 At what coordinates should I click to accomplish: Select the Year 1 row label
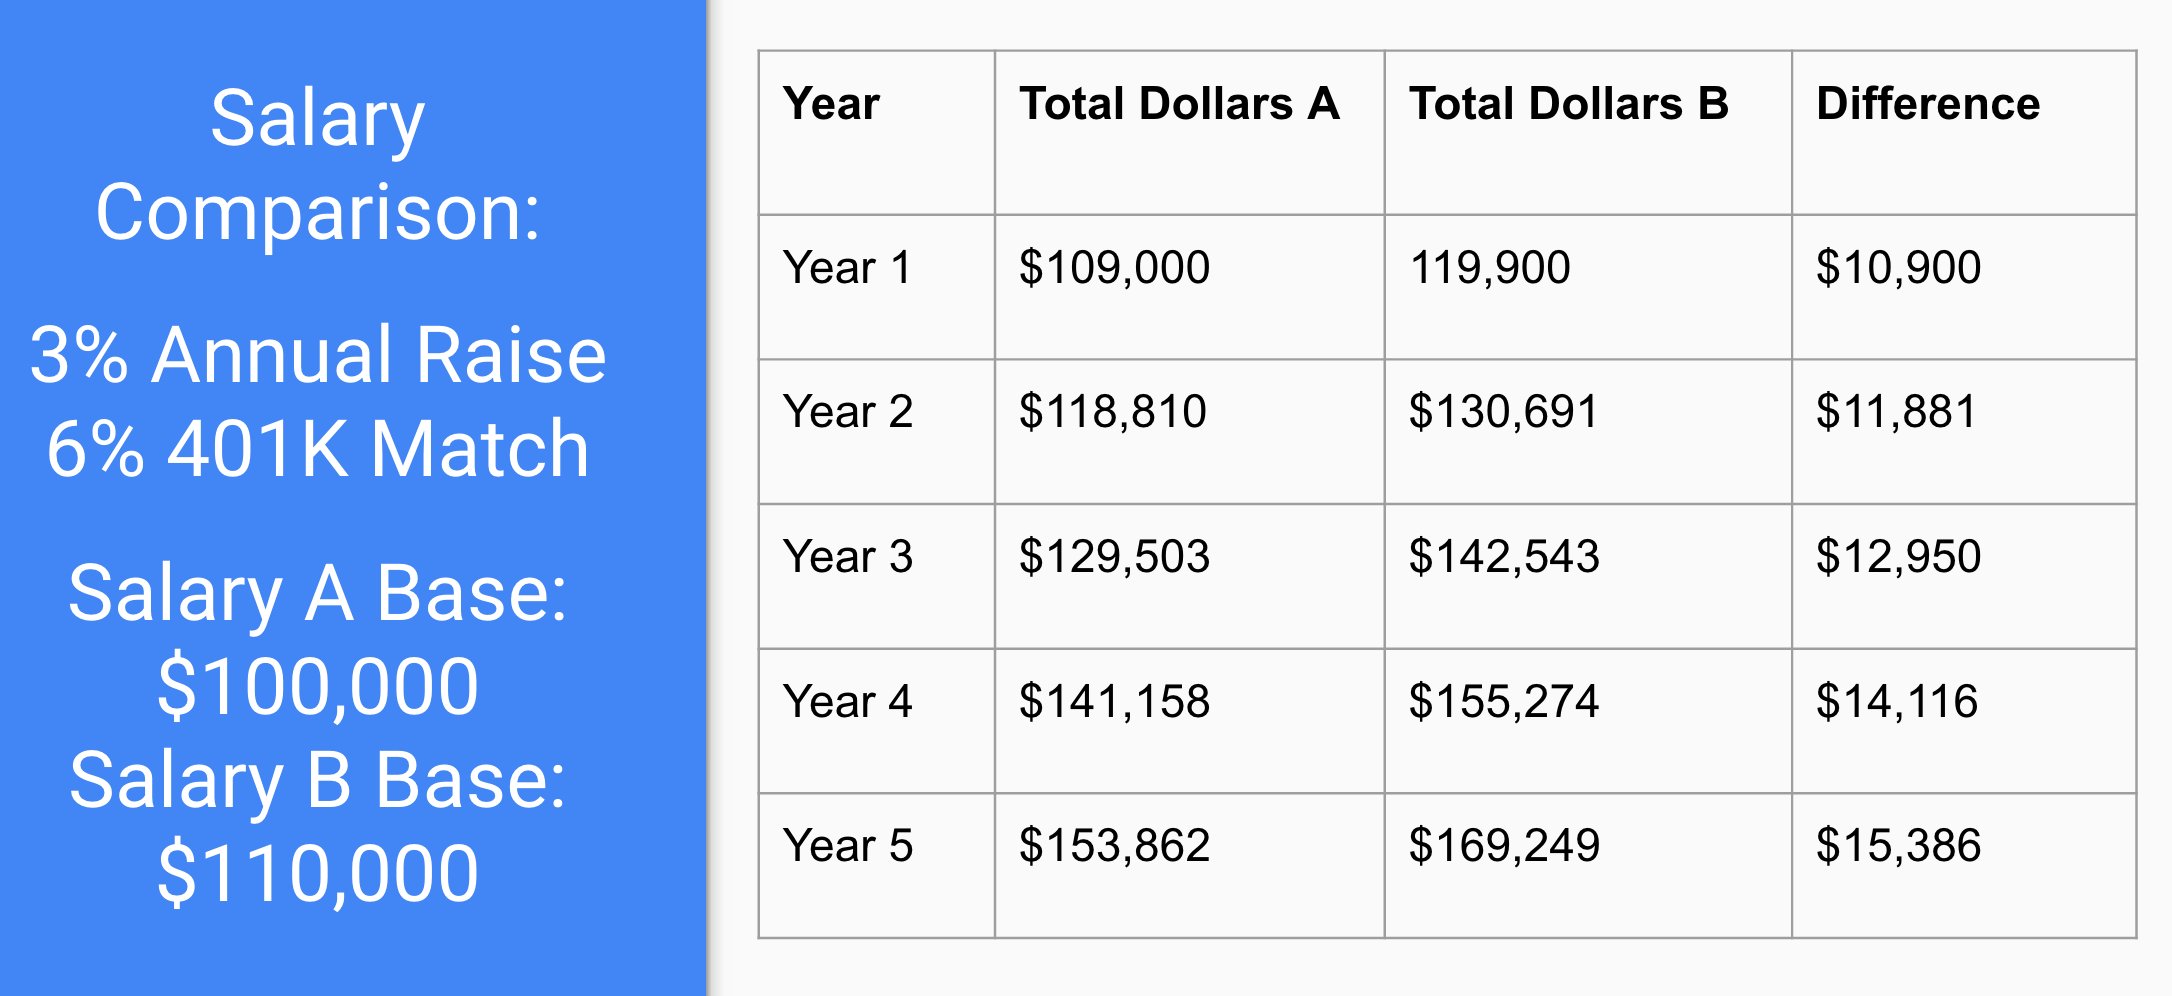click(847, 268)
